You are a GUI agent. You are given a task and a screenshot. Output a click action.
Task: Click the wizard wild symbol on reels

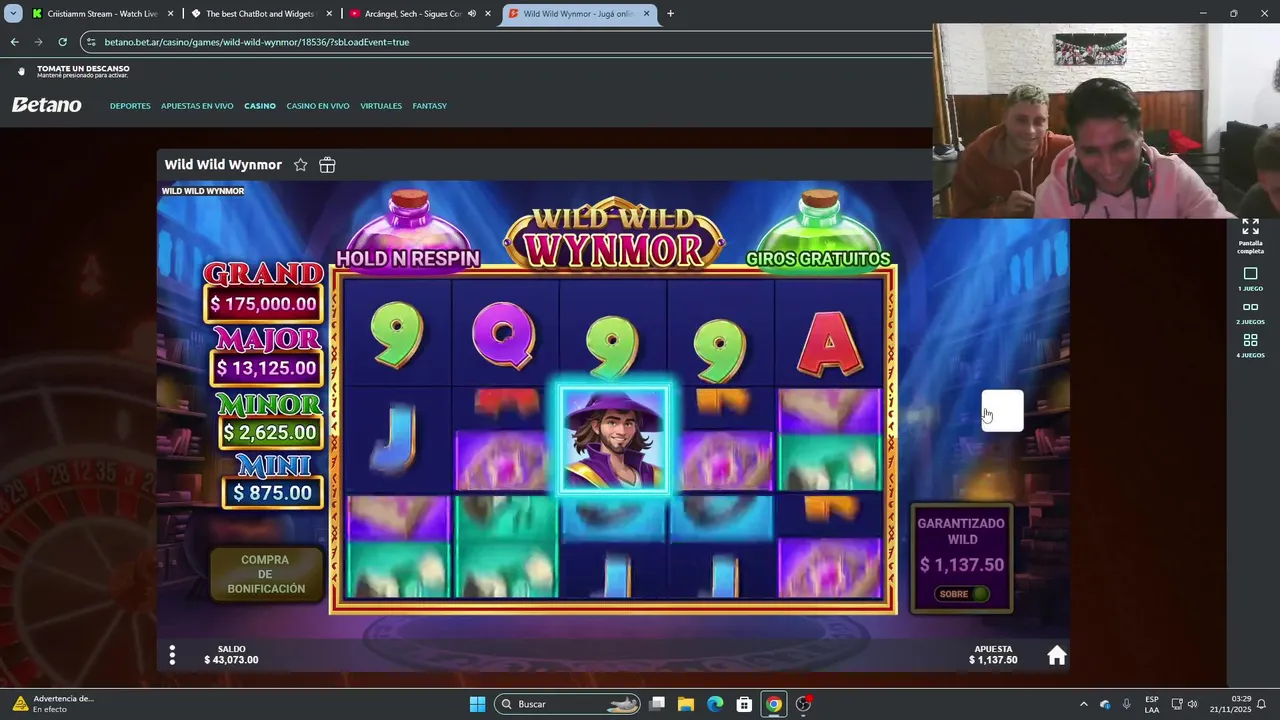pyautogui.click(x=613, y=439)
